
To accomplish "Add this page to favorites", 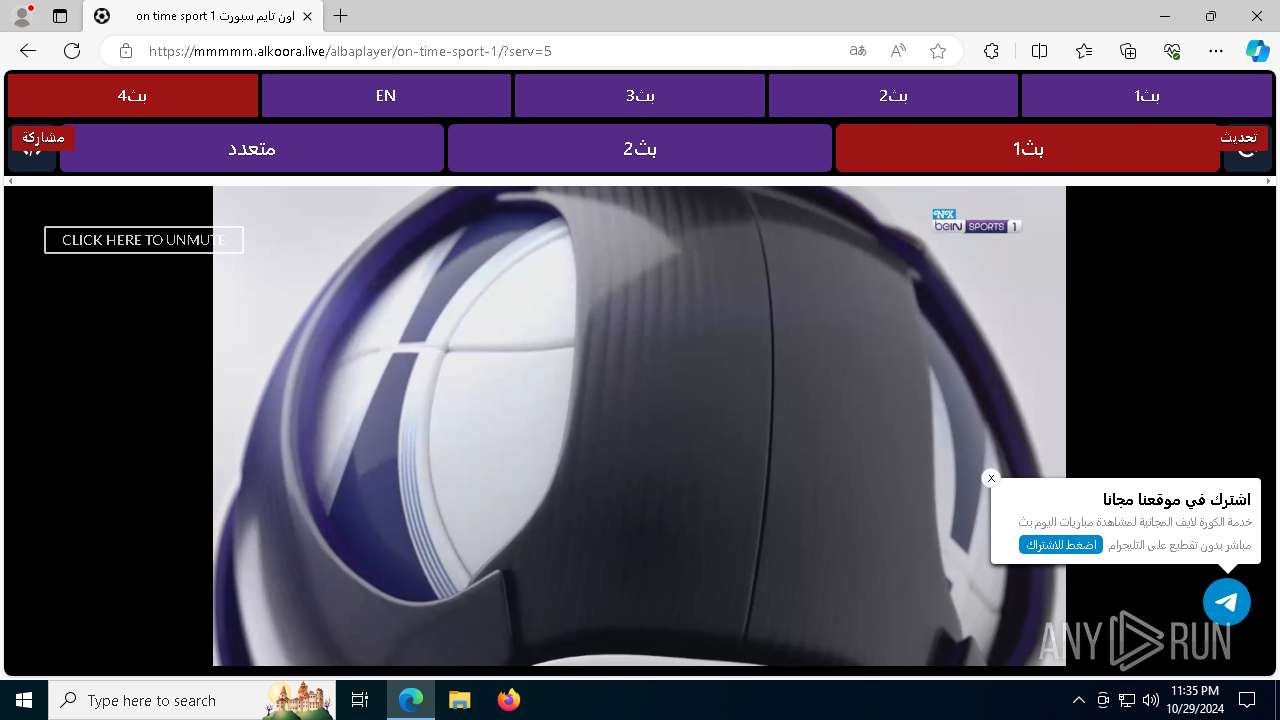I will coord(938,51).
